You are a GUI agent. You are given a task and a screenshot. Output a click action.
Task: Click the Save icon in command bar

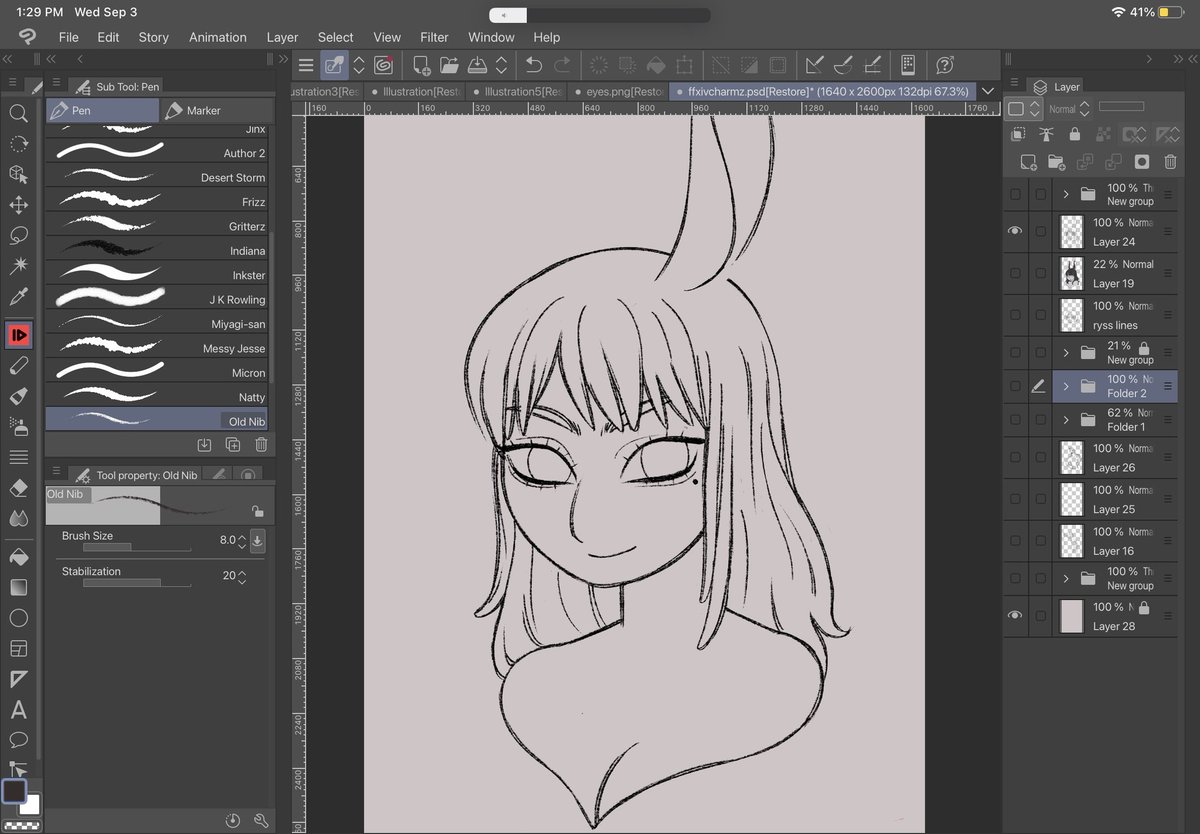point(477,65)
